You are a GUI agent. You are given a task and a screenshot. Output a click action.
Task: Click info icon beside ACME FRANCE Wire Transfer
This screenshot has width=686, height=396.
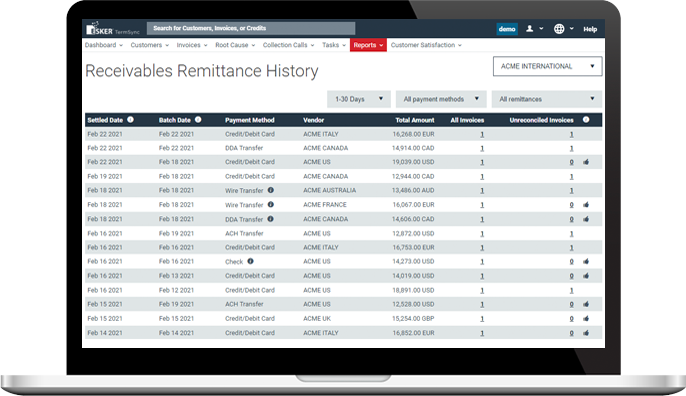pos(271,204)
